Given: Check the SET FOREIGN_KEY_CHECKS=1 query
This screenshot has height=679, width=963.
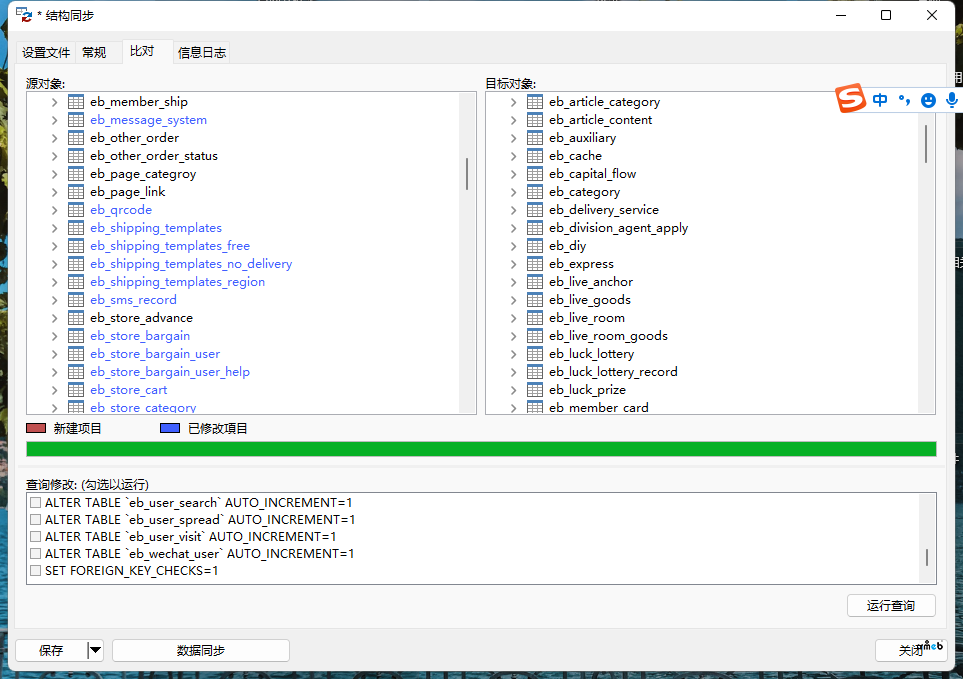Looking at the screenshot, I should [36, 571].
